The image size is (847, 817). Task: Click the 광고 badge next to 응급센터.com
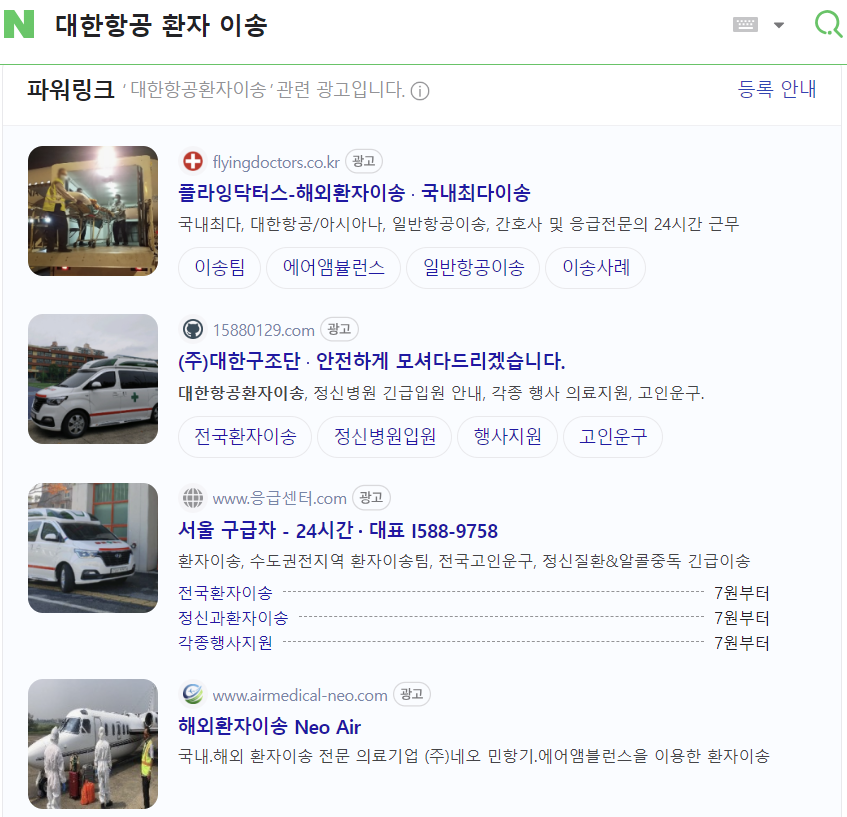(x=371, y=498)
